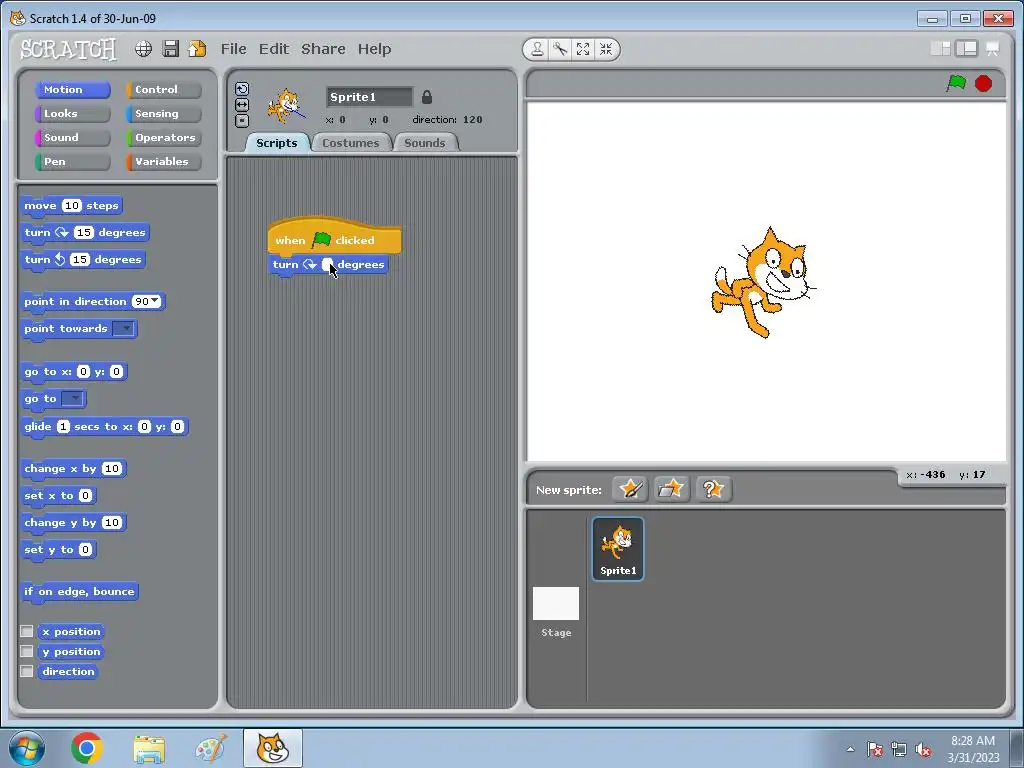Click the share project upload icon
Screen dimensions: 1024x768
click(x=197, y=49)
